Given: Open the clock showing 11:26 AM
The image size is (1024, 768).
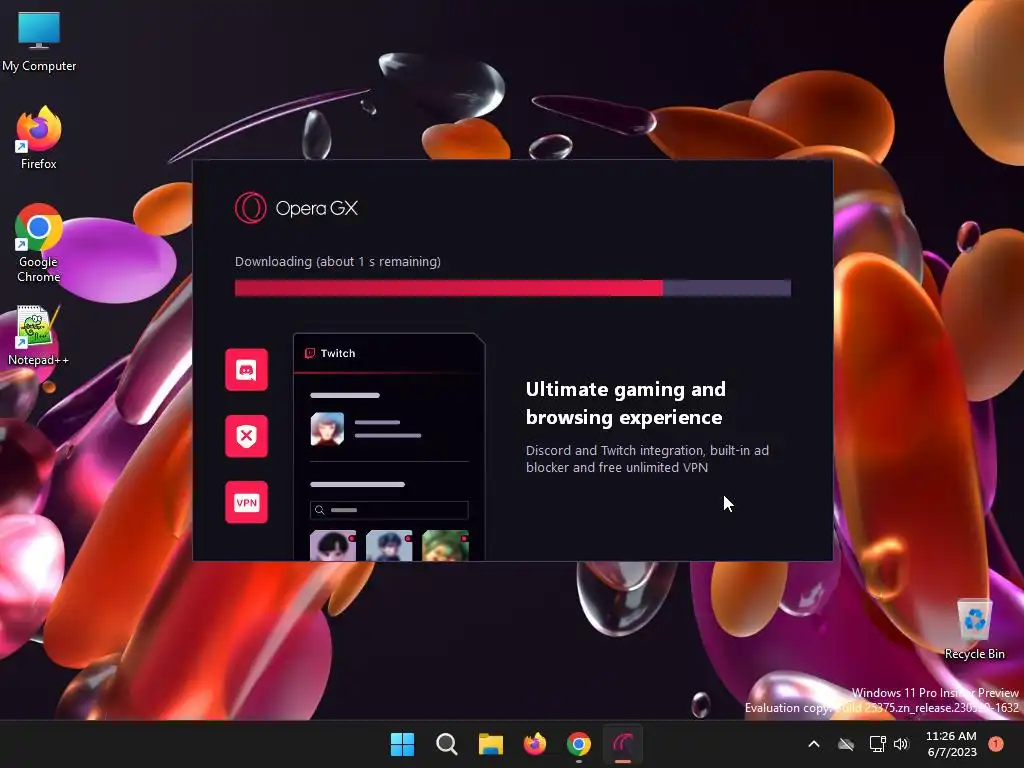Looking at the screenshot, I should [x=951, y=744].
